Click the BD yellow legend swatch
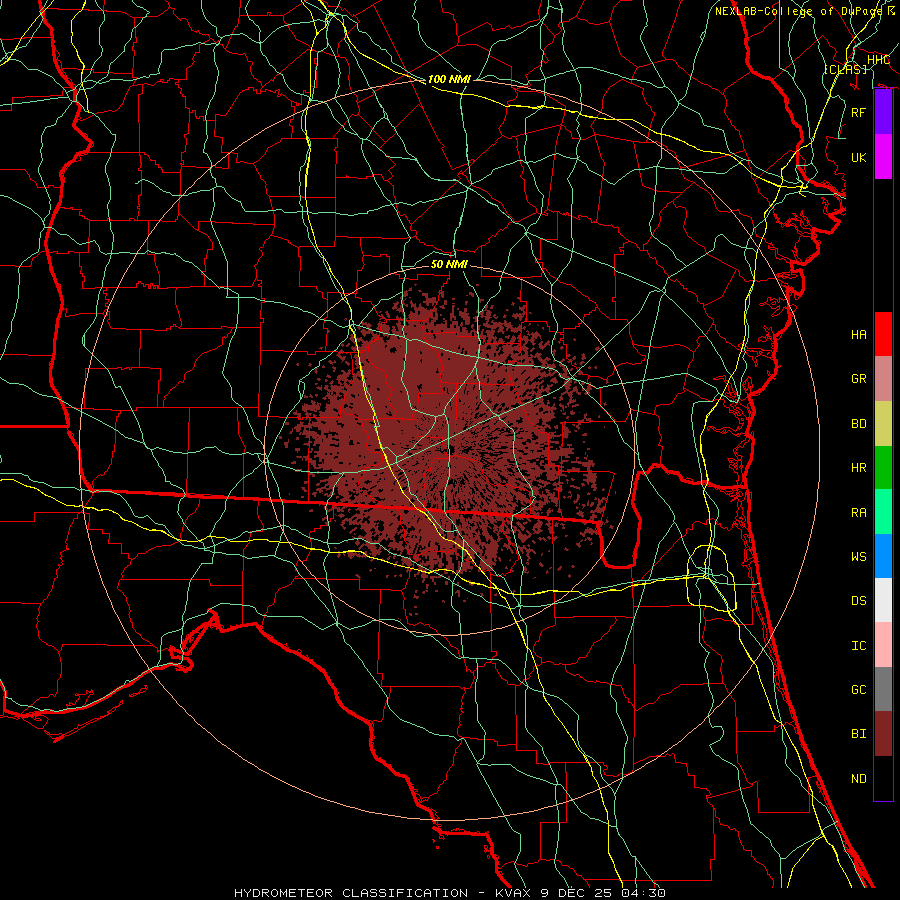The width and height of the screenshot is (900, 900). tap(883, 423)
